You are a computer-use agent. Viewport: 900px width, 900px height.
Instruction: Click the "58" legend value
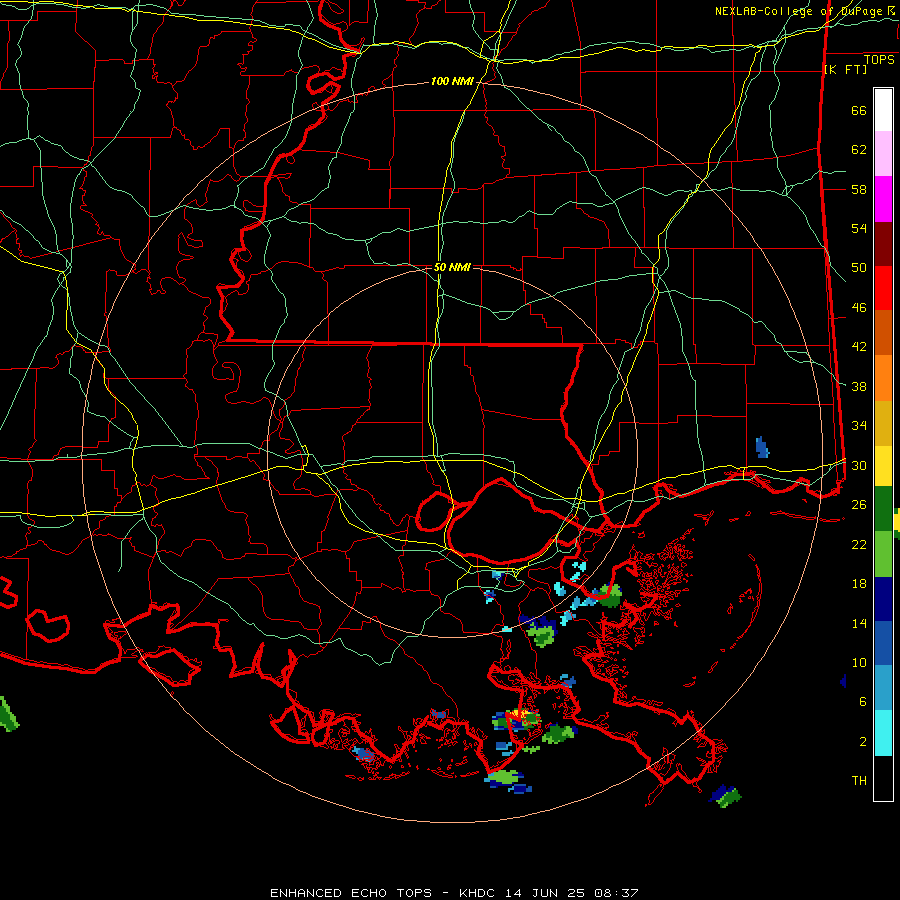[859, 189]
